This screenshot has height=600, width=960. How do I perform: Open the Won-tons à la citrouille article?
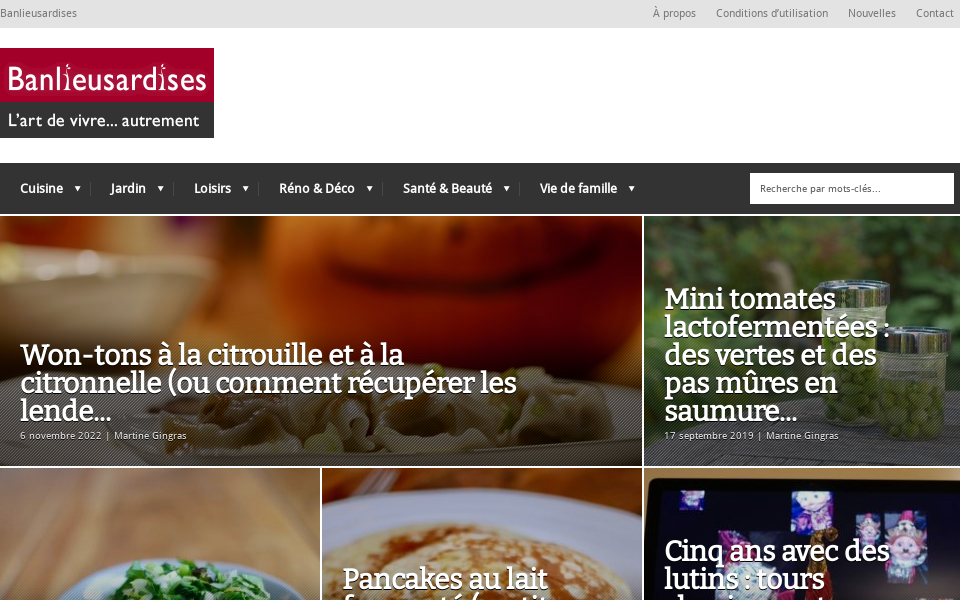(268, 383)
